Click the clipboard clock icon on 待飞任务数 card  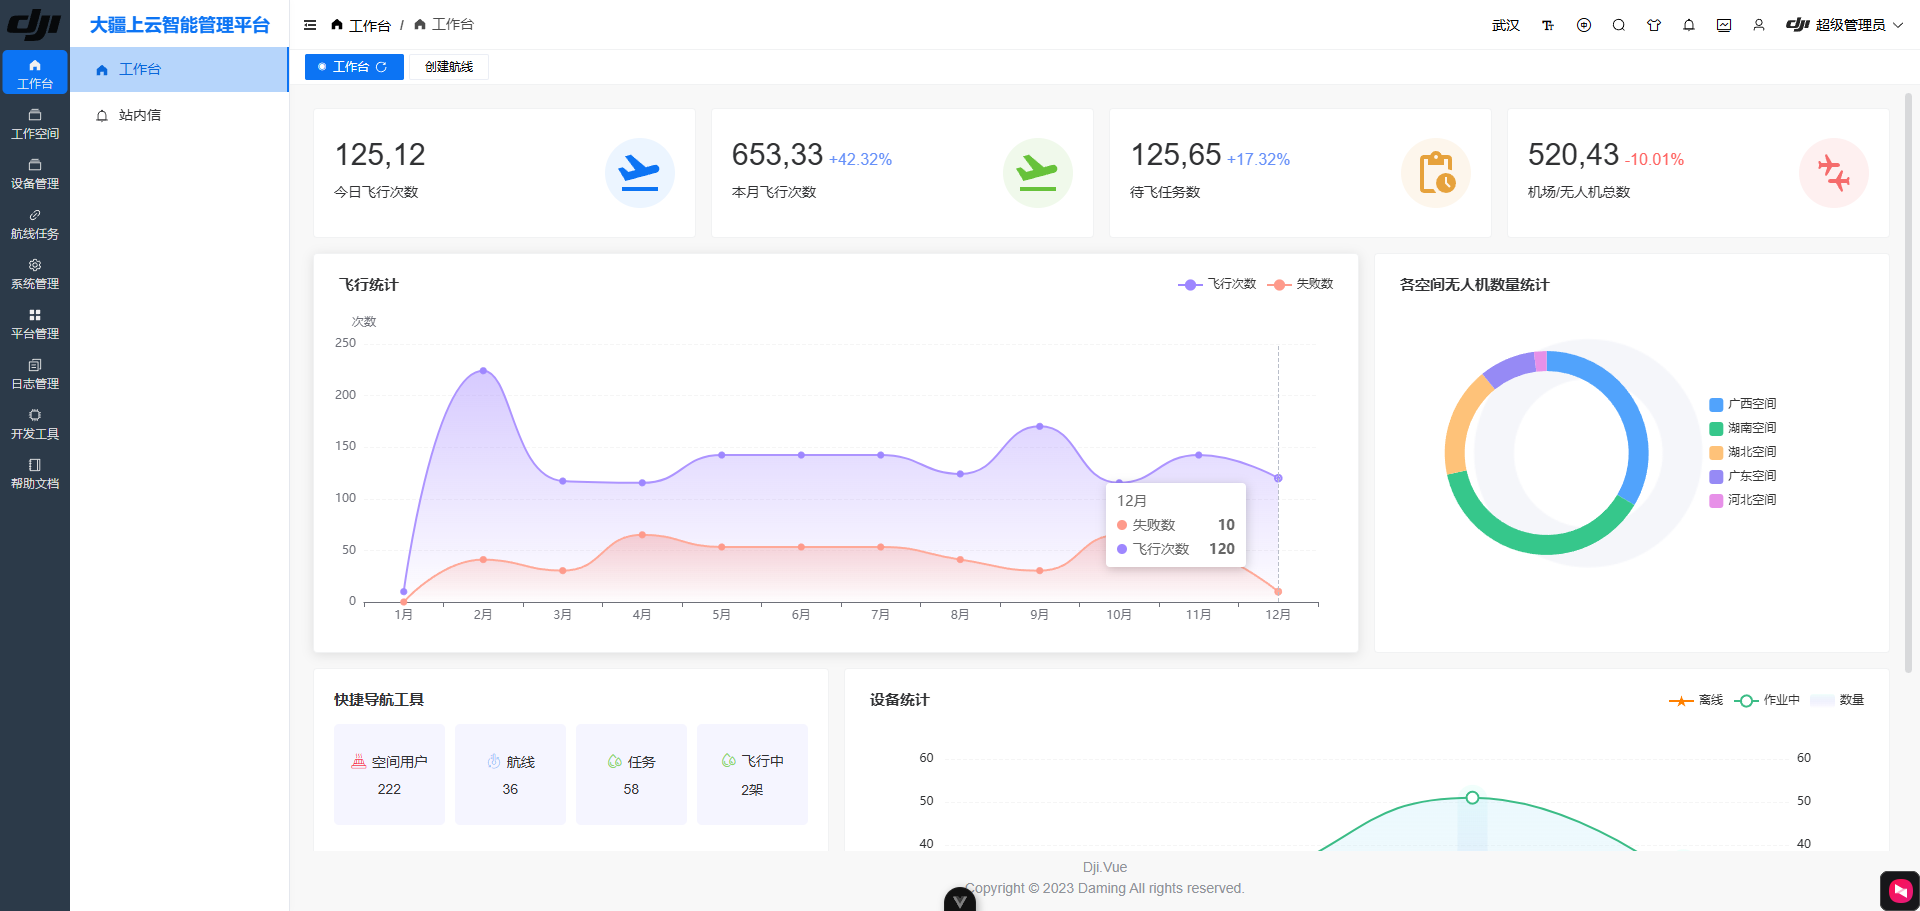pos(1436,173)
